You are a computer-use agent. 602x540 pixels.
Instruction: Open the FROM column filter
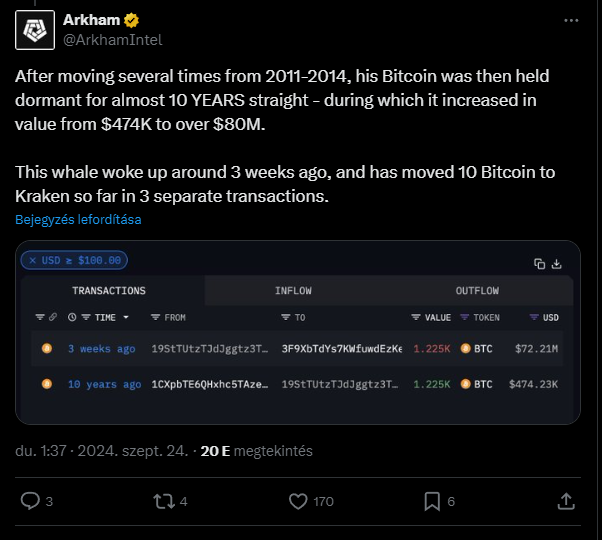click(155, 317)
